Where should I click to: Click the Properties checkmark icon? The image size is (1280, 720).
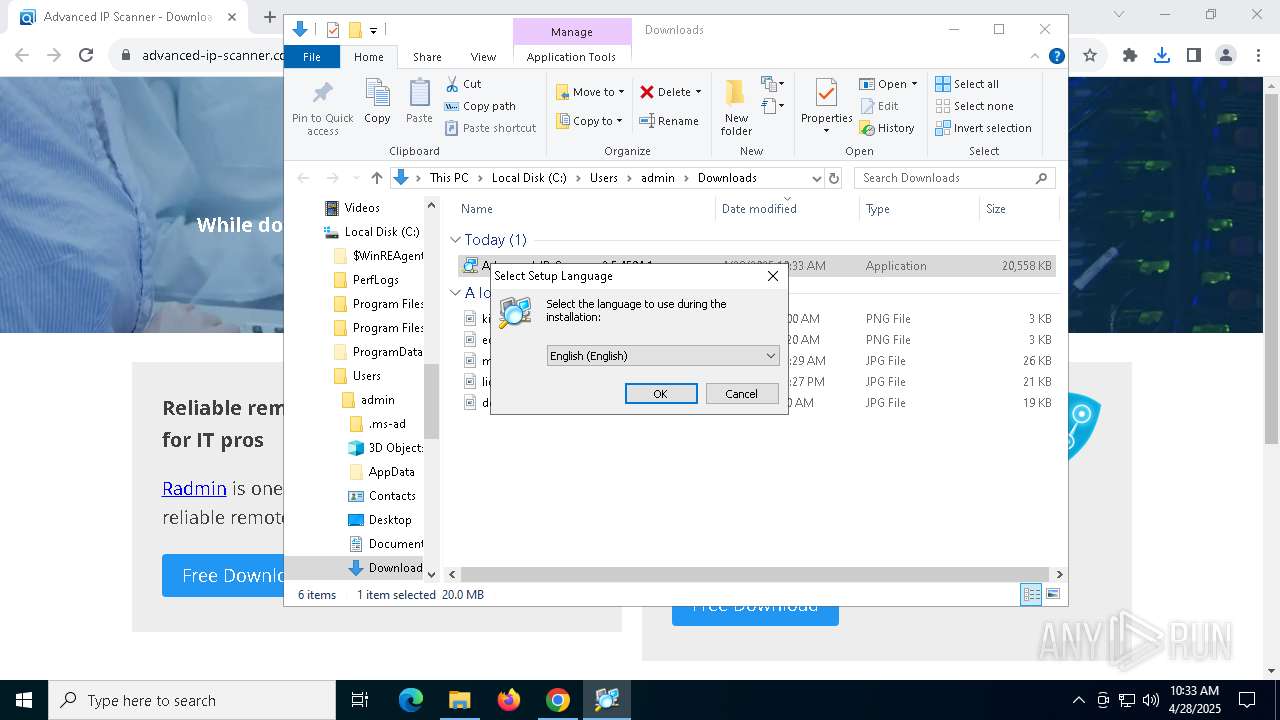tap(826, 94)
